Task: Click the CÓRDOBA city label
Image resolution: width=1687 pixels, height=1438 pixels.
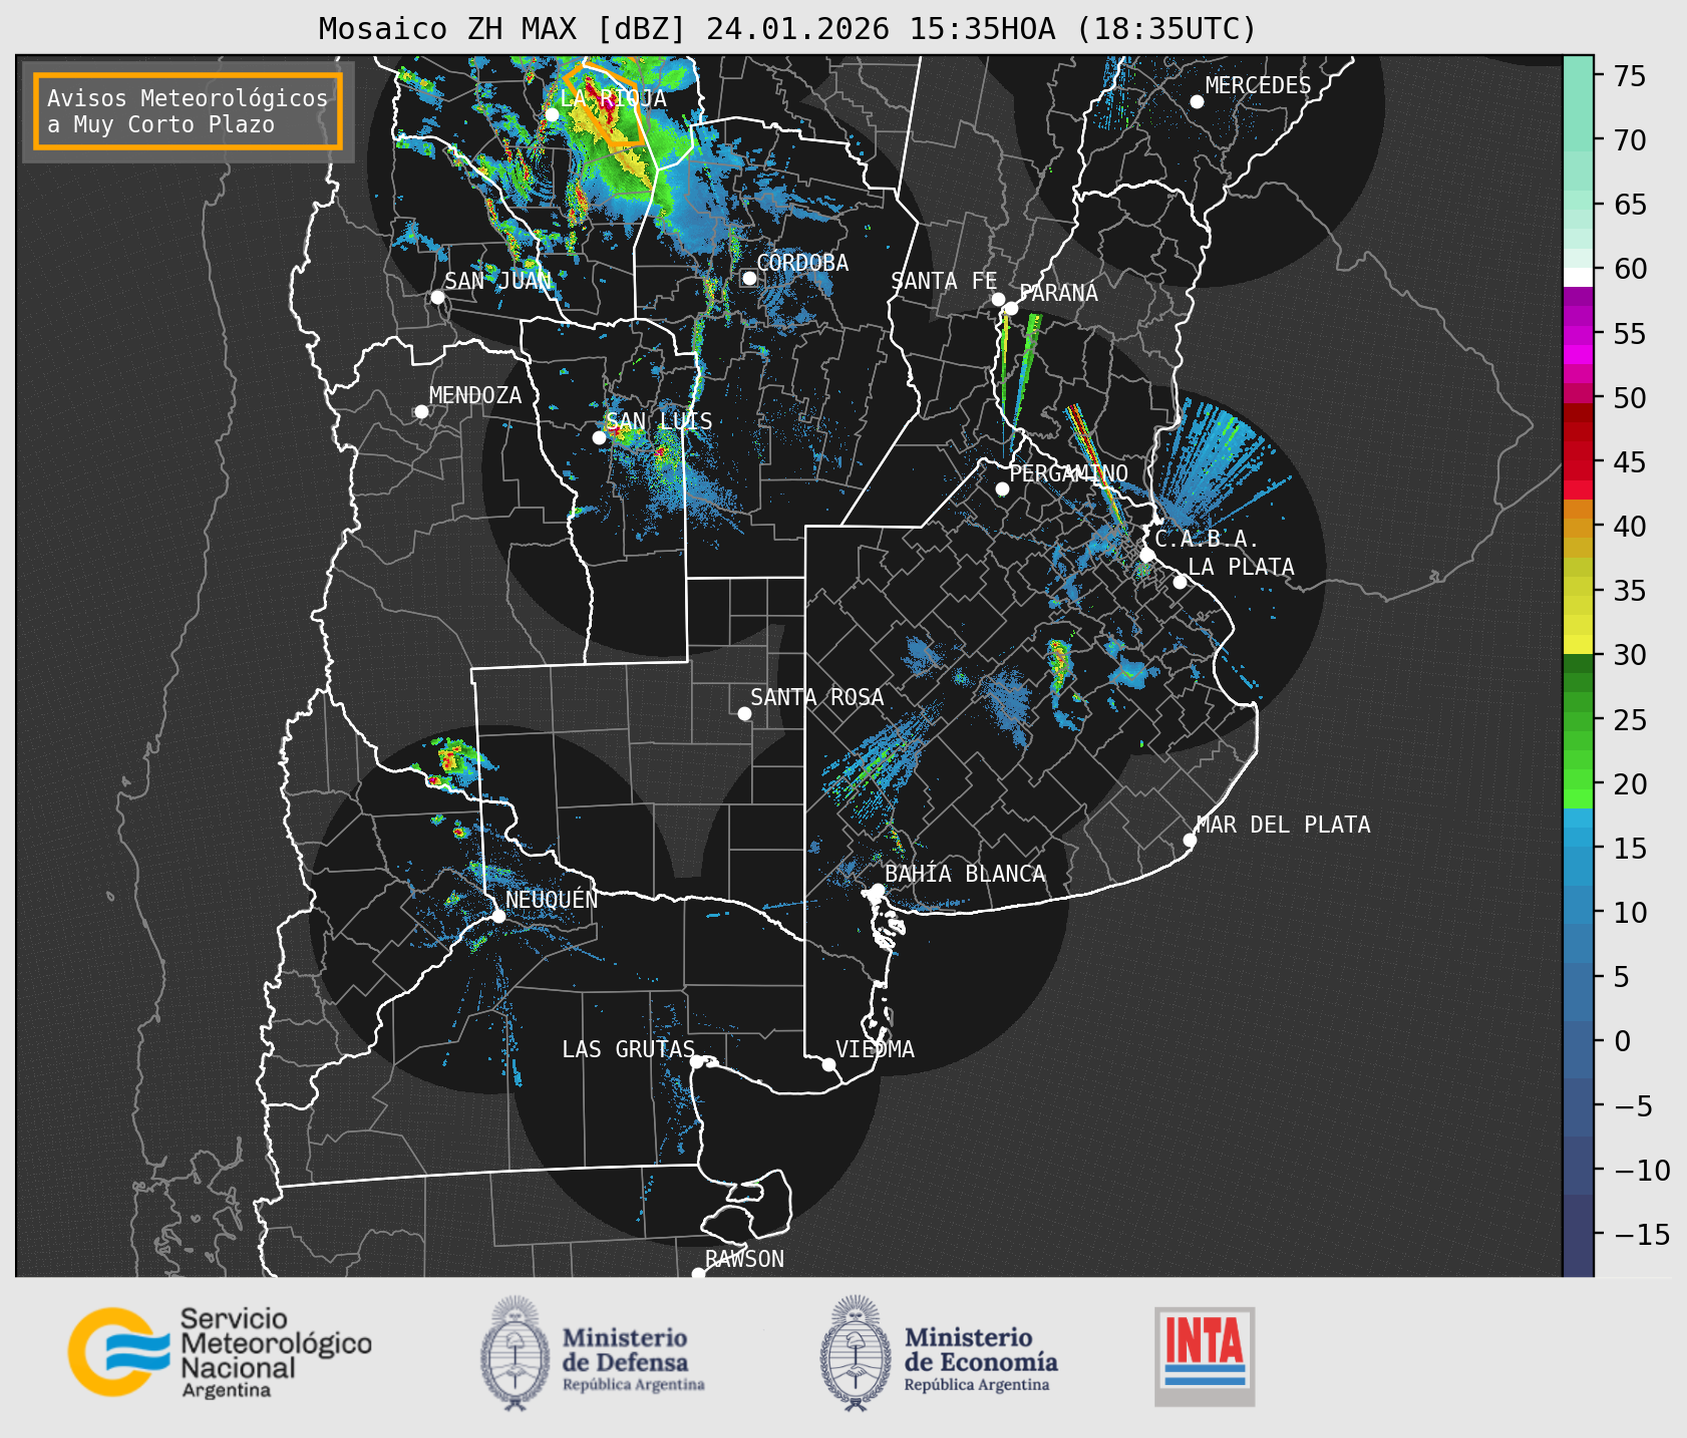Action: [802, 263]
